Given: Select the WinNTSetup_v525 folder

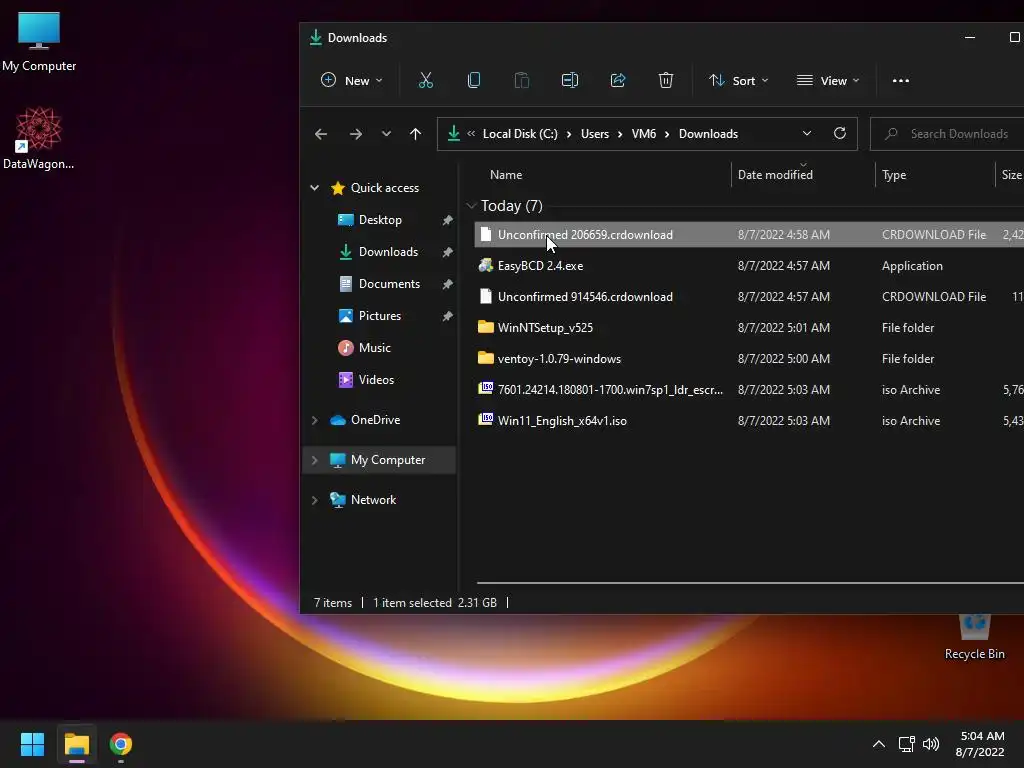Looking at the screenshot, I should [749, 328].
